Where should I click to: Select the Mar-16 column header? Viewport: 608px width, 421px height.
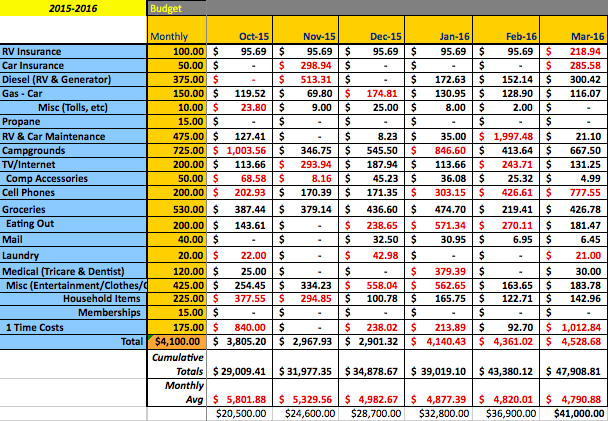click(574, 30)
